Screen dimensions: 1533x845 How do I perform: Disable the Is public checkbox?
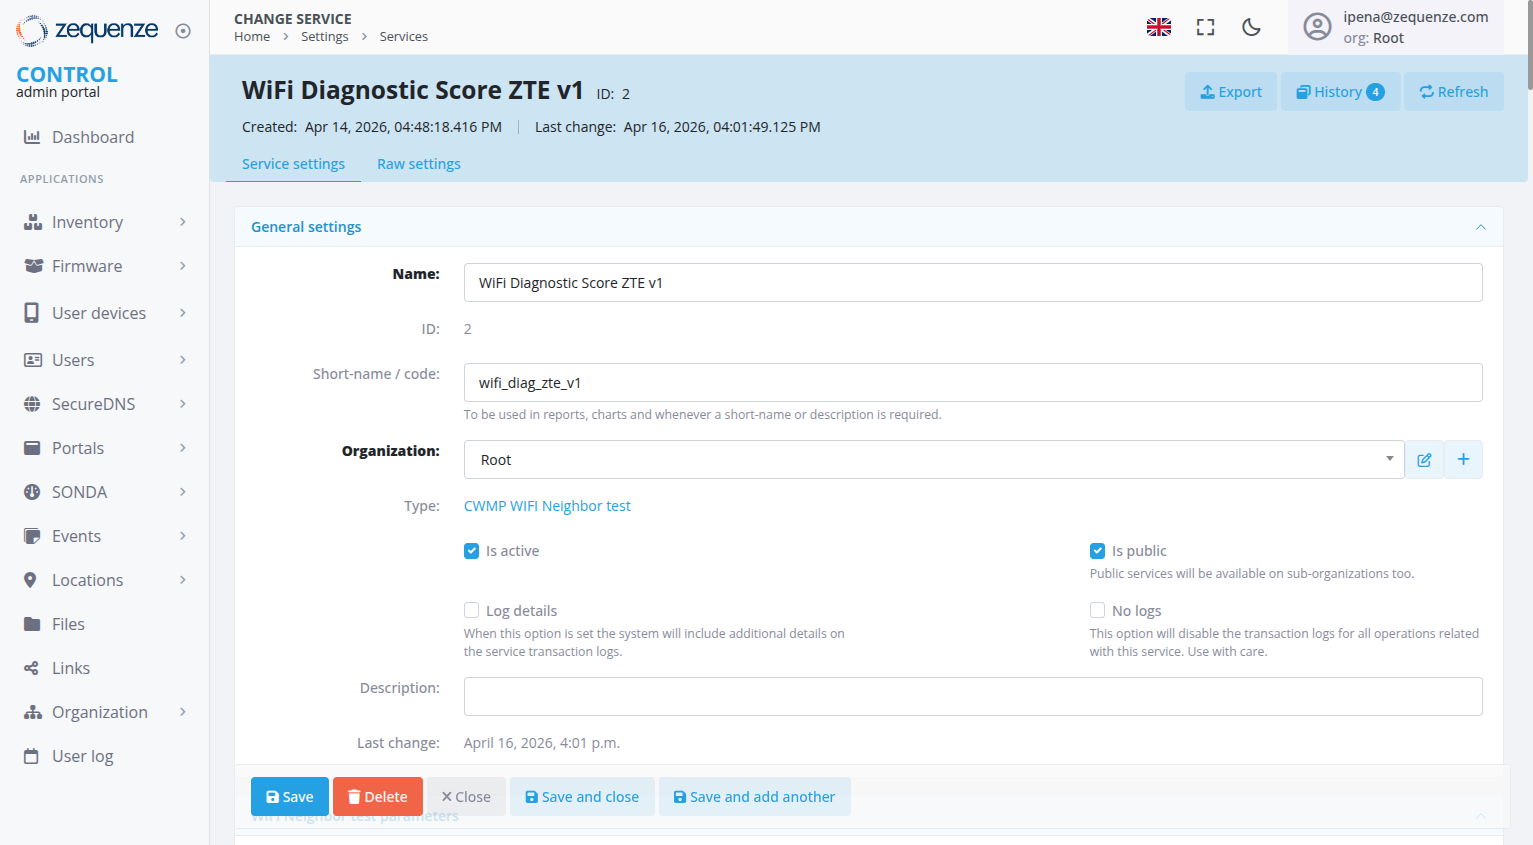coord(1097,551)
